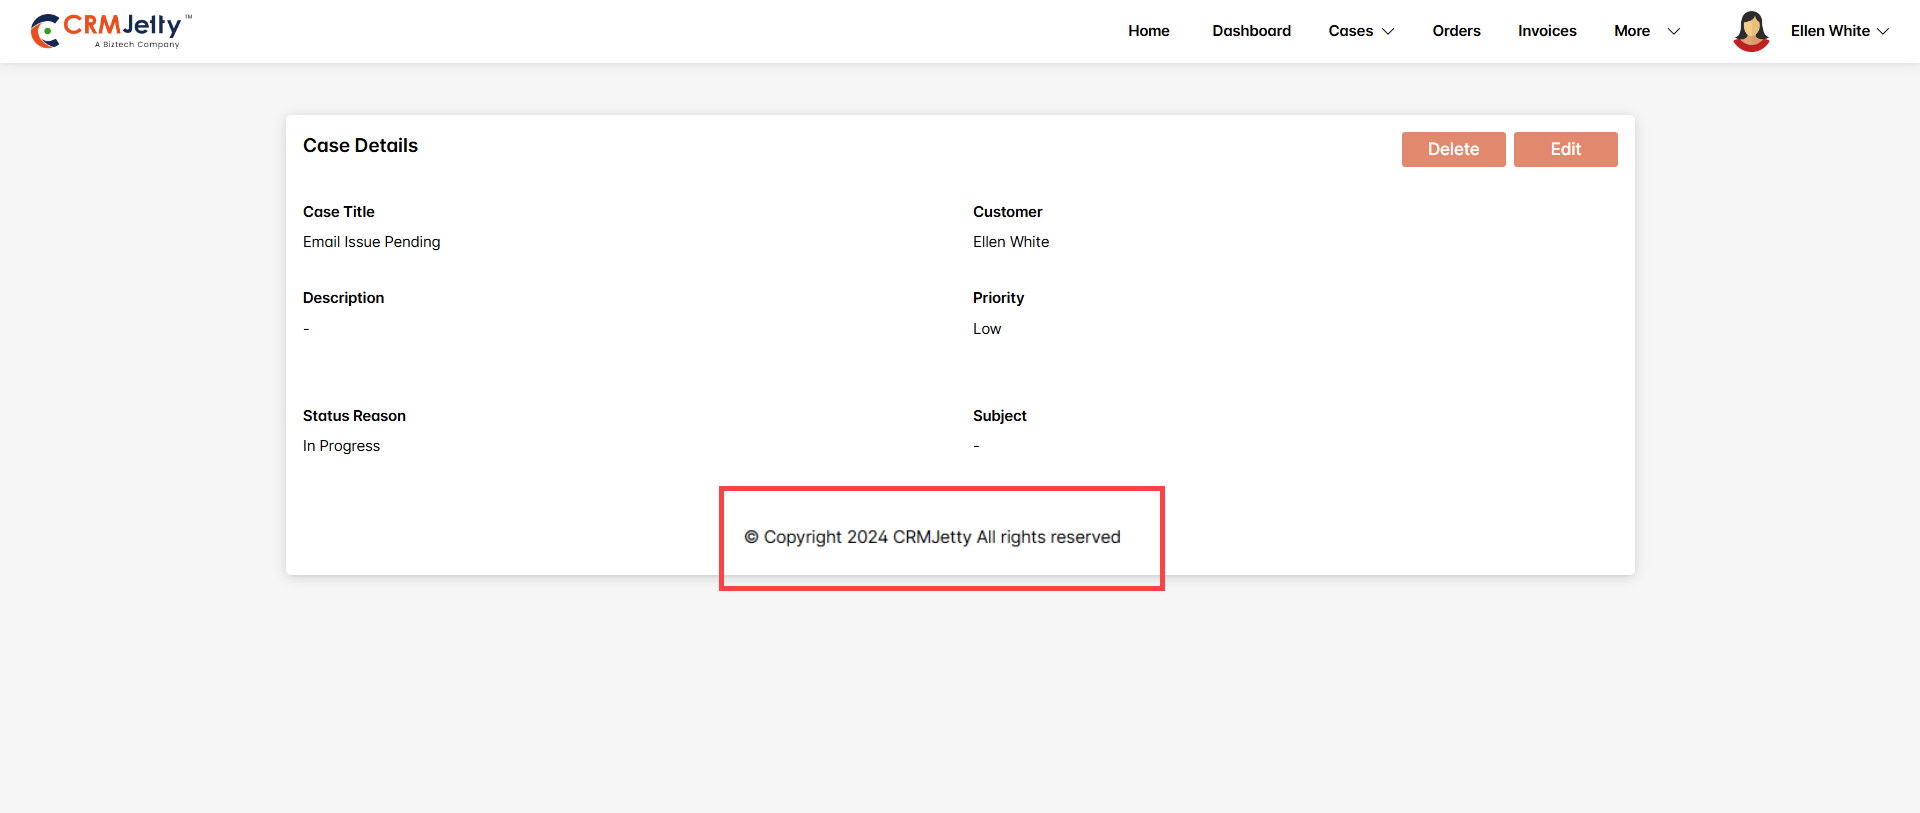Viewport: 1920px width, 813px height.
Task: Click the customer name under Customer
Action: point(1010,242)
